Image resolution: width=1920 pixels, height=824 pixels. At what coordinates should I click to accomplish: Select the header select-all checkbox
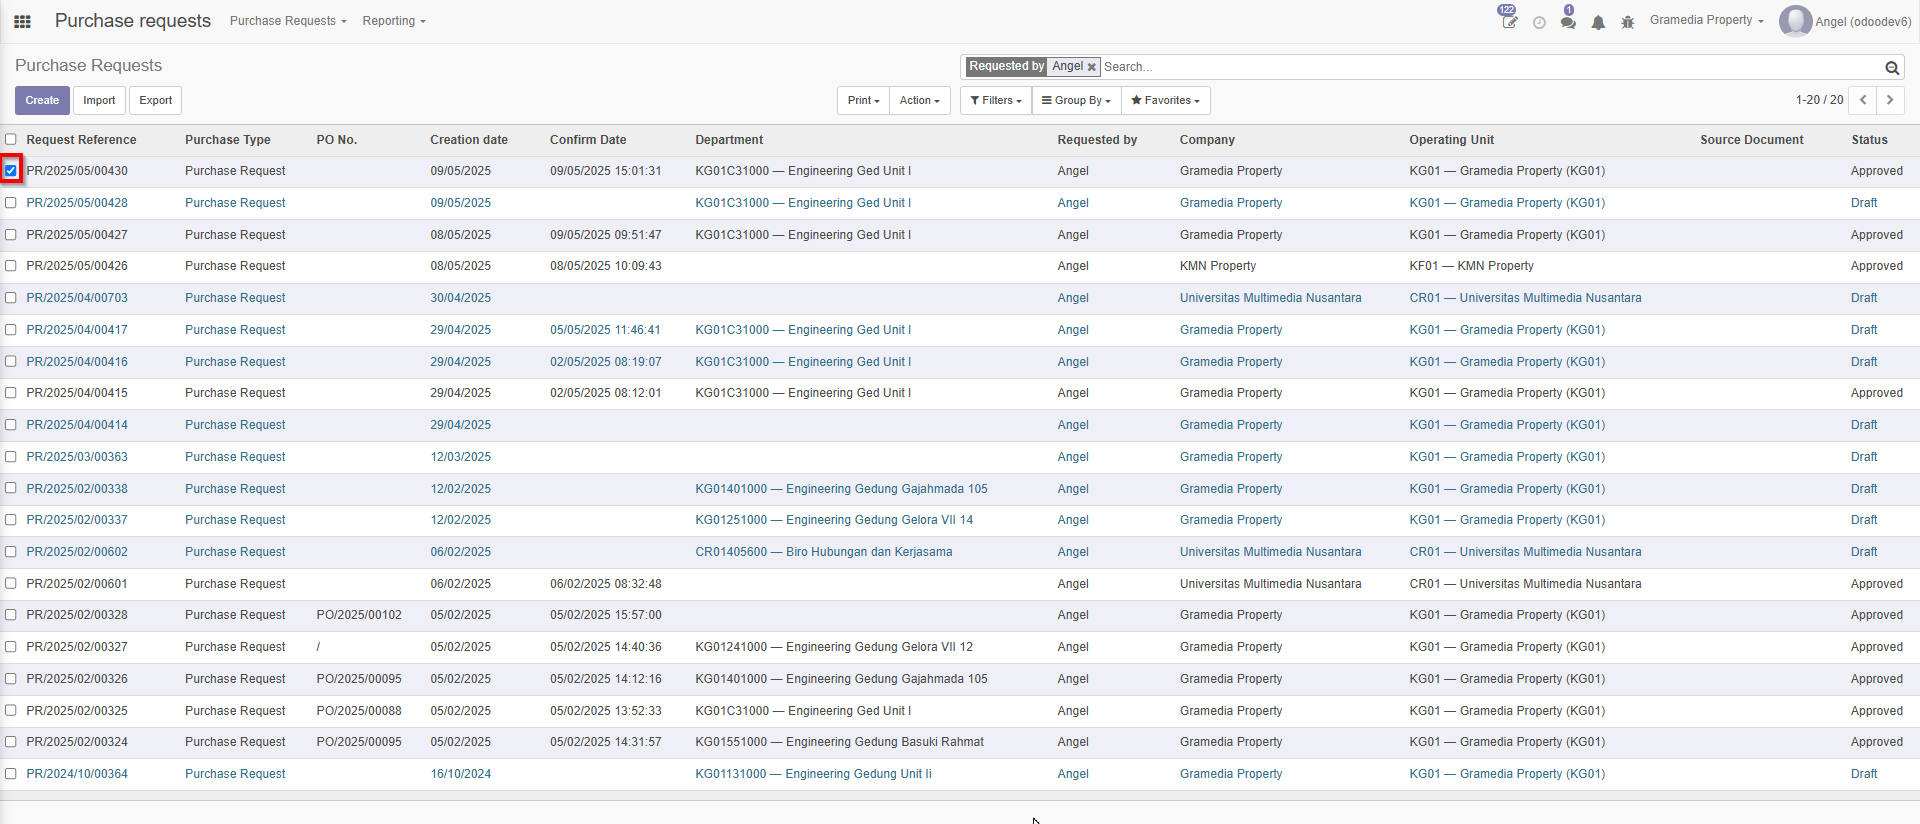[11, 140]
